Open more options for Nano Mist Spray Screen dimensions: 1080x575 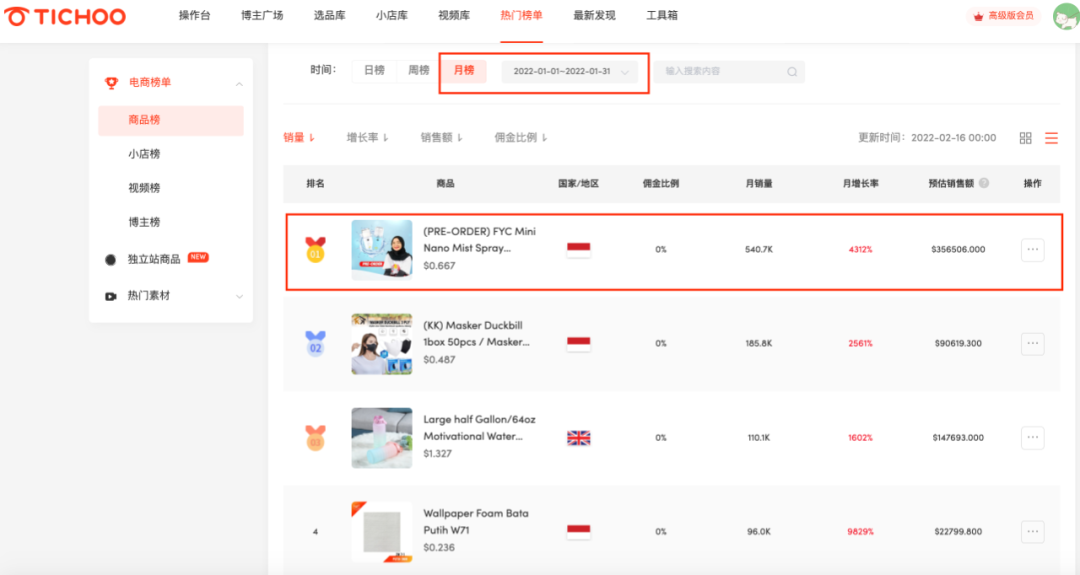point(1032,250)
